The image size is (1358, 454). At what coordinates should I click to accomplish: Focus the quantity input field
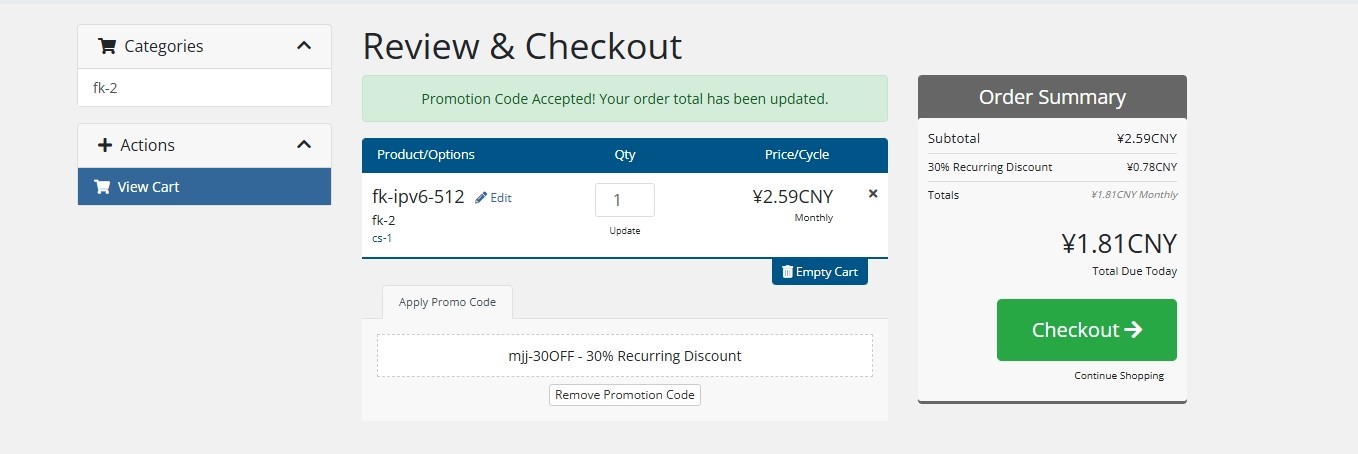(625, 200)
